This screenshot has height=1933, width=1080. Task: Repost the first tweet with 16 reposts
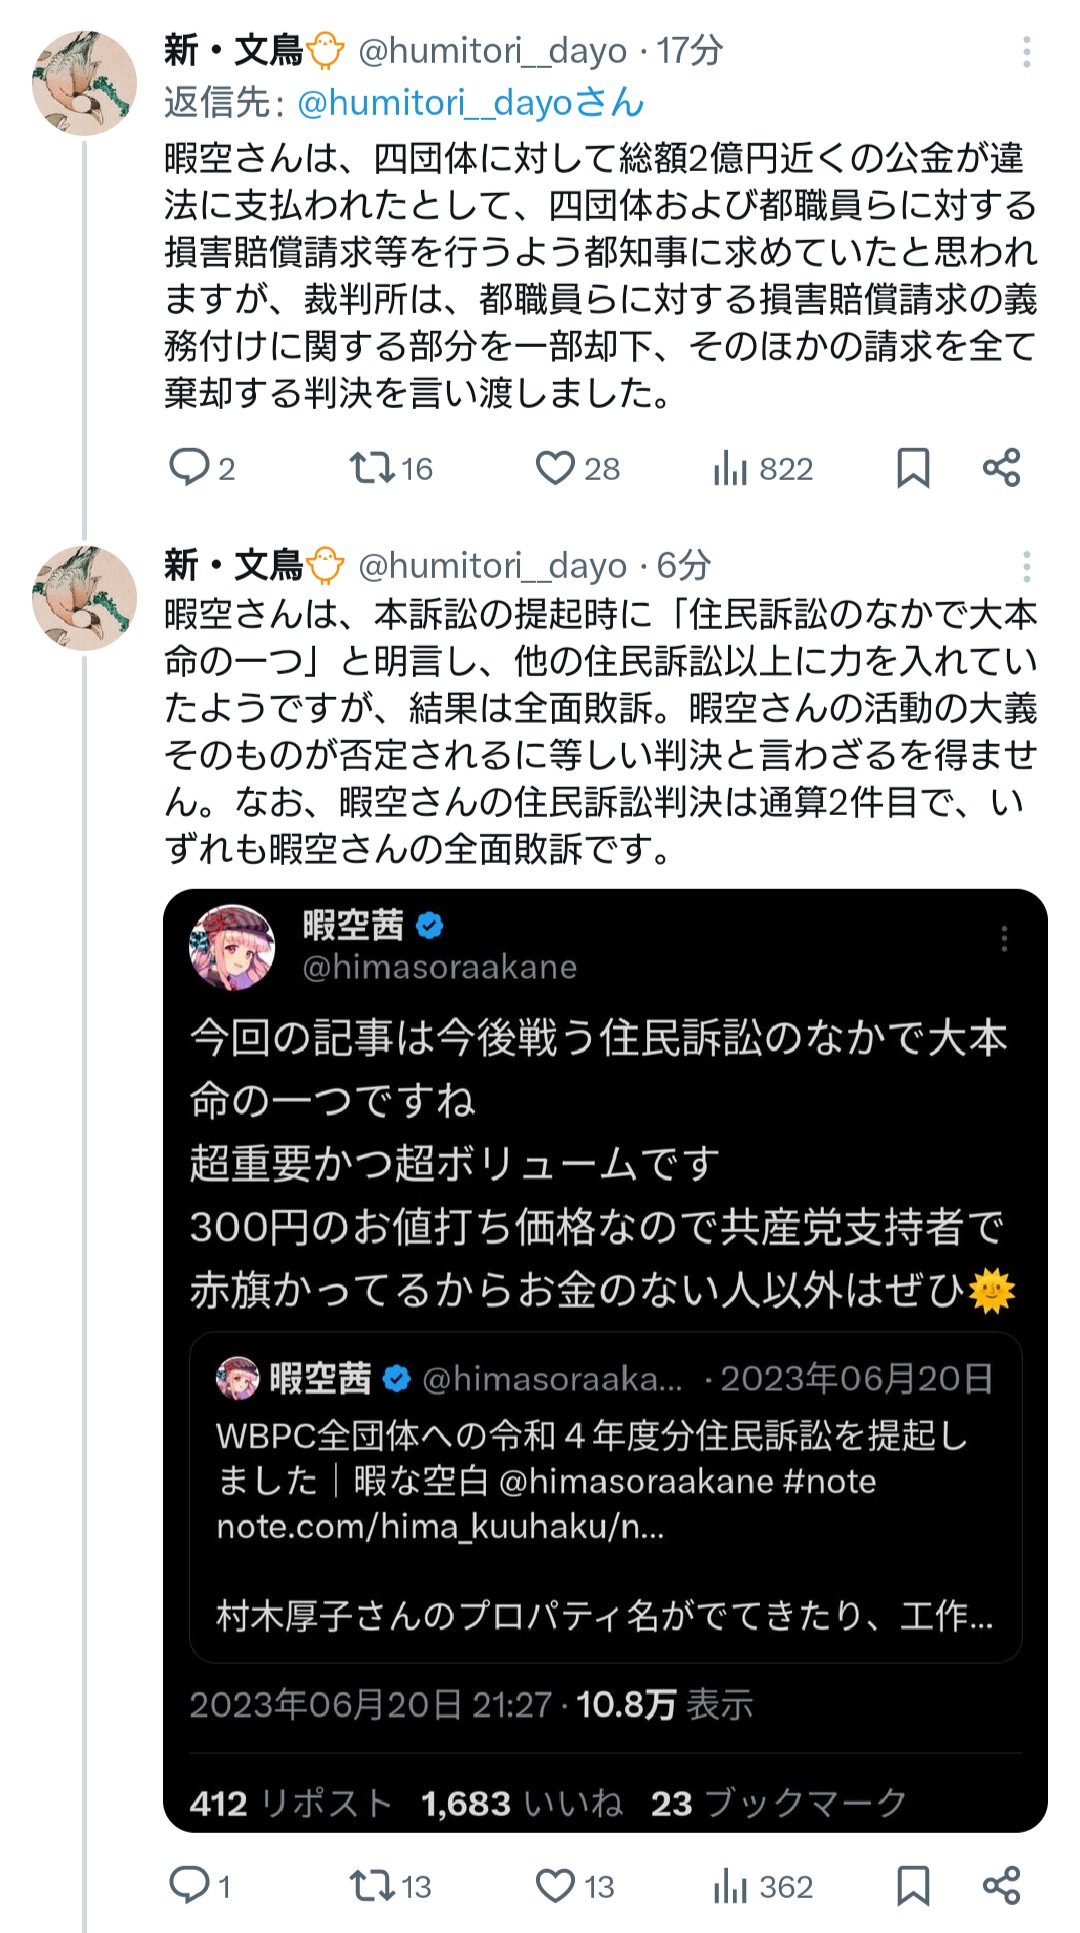pos(371,468)
